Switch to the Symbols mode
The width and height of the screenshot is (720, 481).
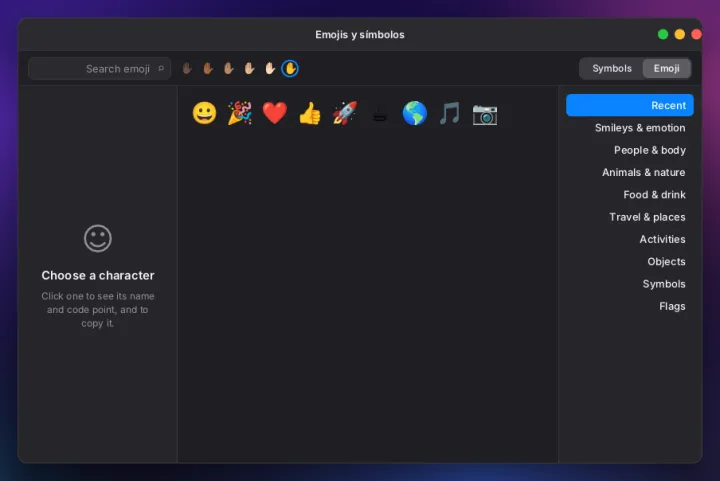(x=612, y=68)
